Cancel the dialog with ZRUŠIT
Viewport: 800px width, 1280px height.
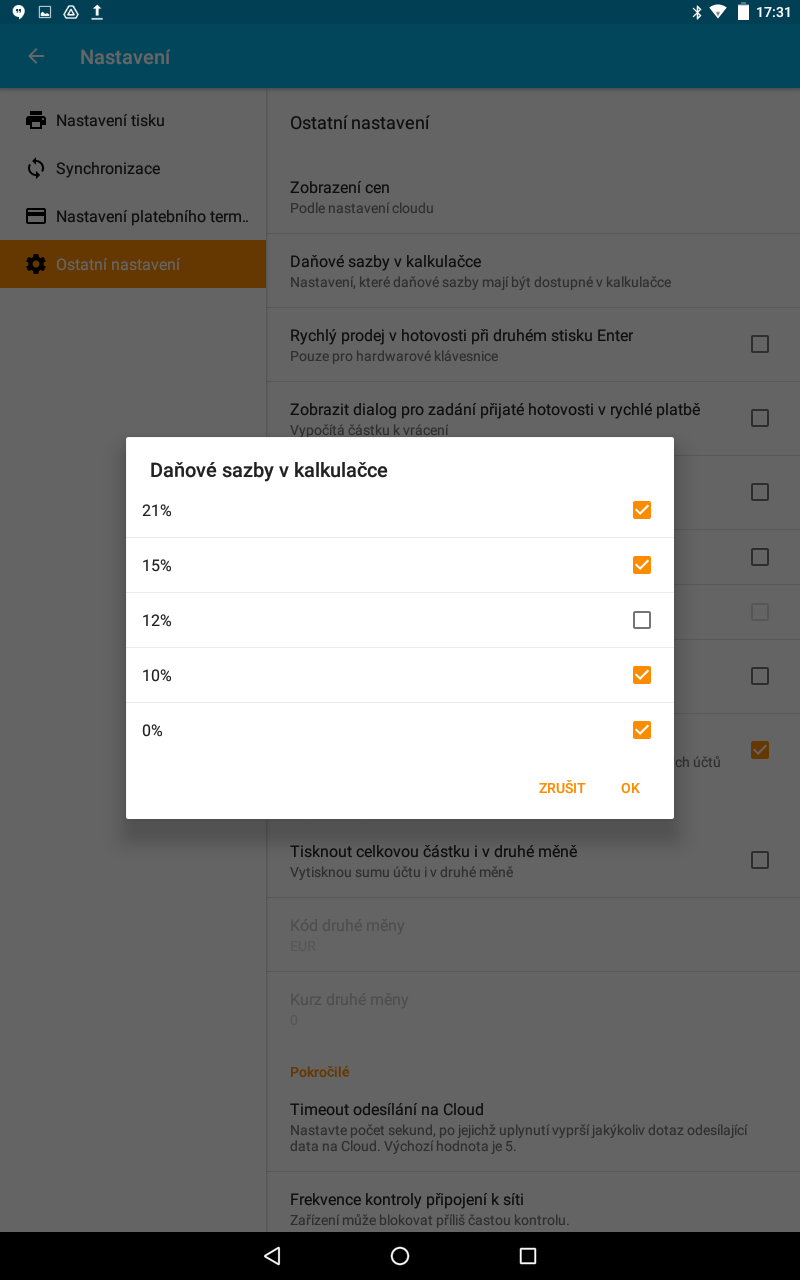[x=562, y=788]
